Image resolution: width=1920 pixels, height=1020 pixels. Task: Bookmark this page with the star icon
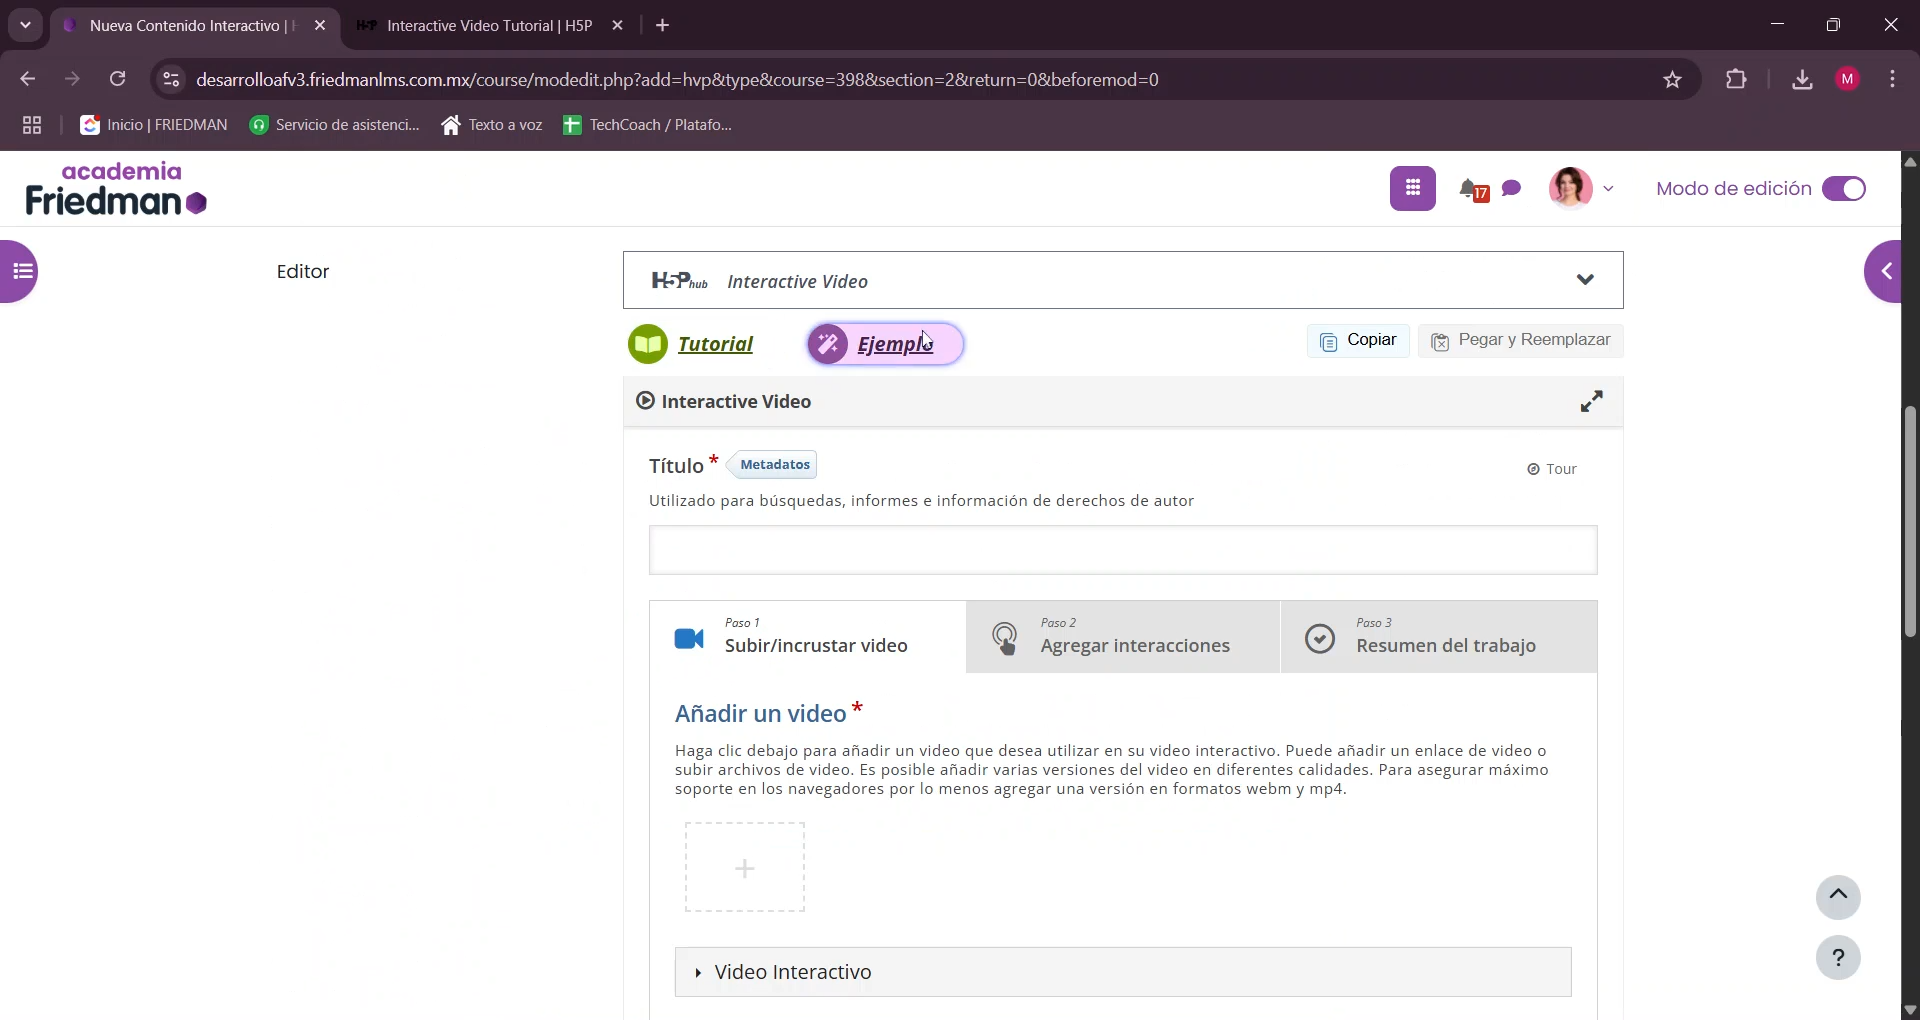pyautogui.click(x=1673, y=80)
